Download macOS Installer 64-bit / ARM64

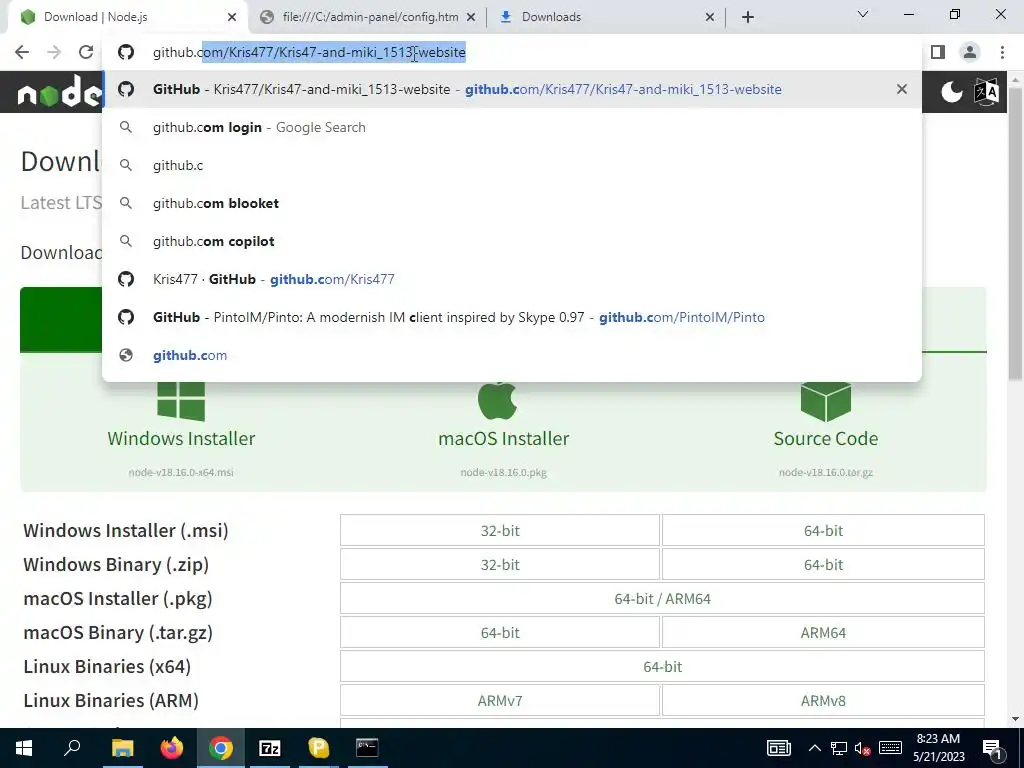pyautogui.click(x=662, y=598)
